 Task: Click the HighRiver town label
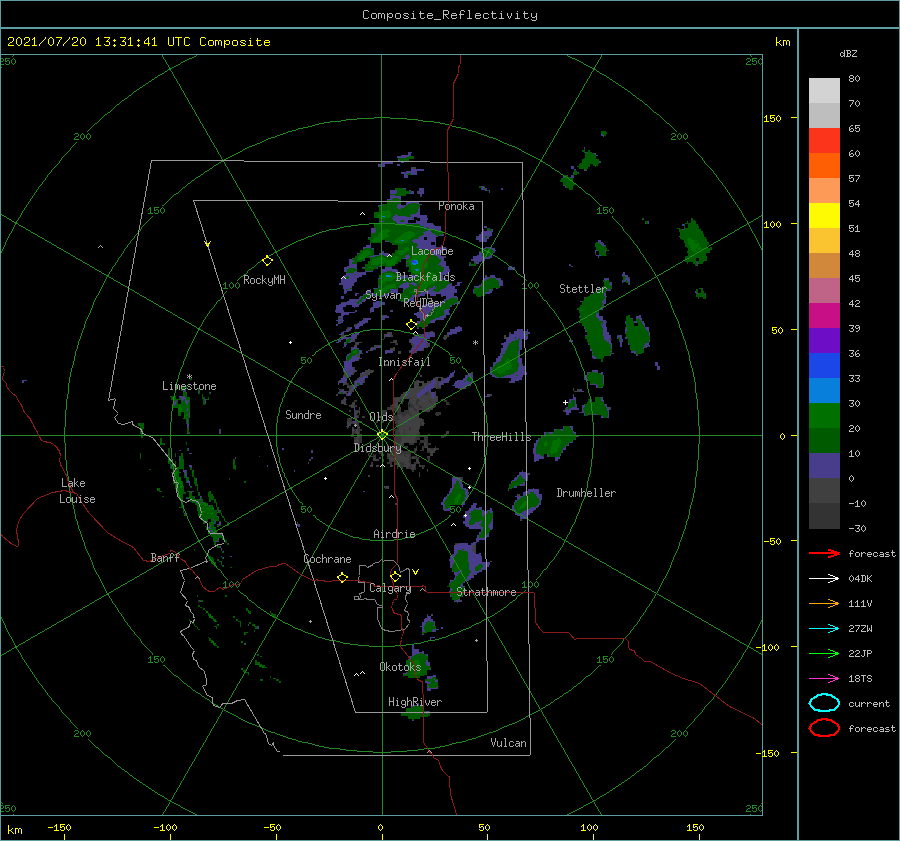415,702
